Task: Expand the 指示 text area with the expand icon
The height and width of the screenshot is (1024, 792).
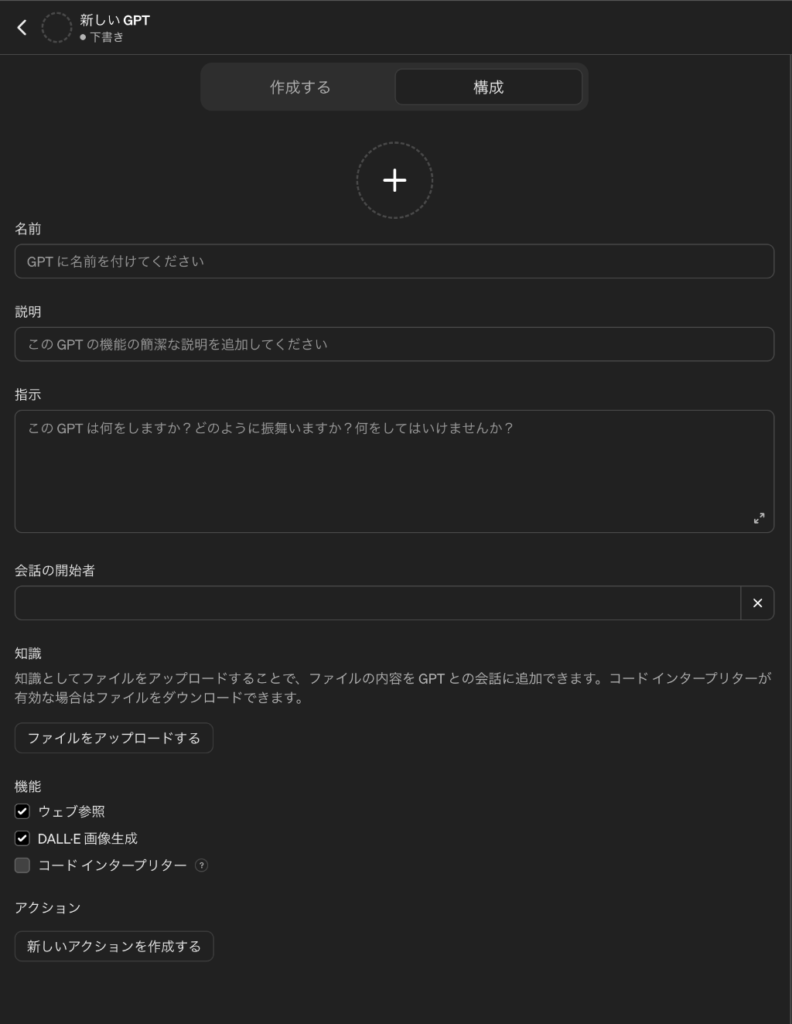Action: tap(759, 518)
